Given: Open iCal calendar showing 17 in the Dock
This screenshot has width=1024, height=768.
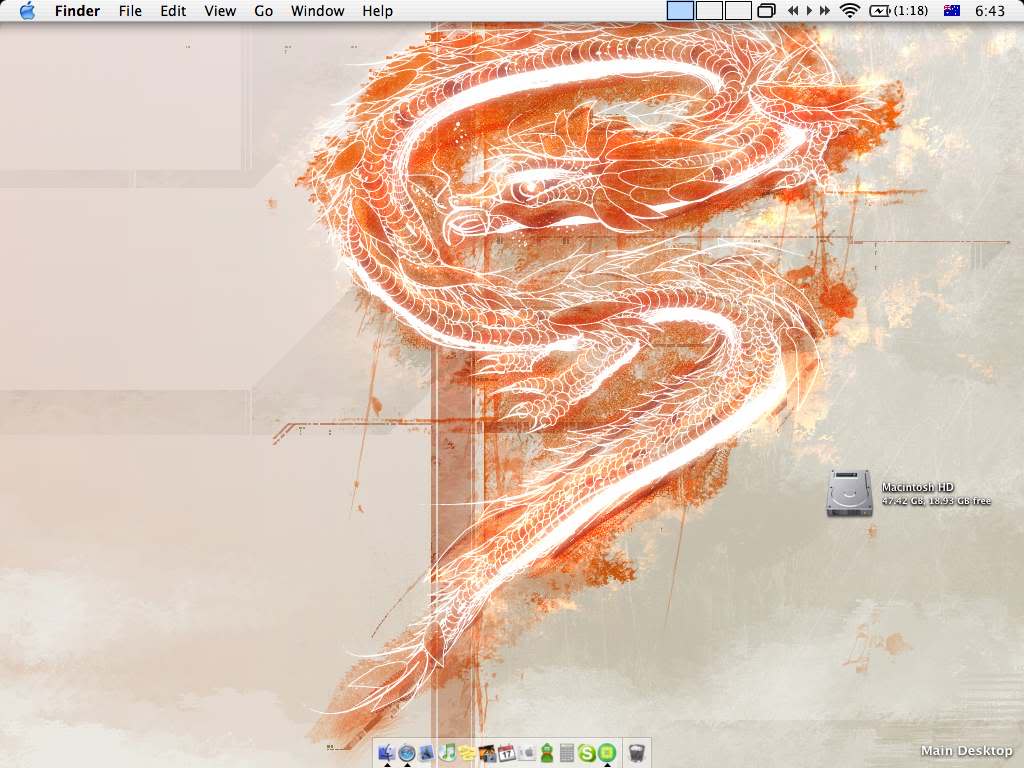Looking at the screenshot, I should (507, 753).
